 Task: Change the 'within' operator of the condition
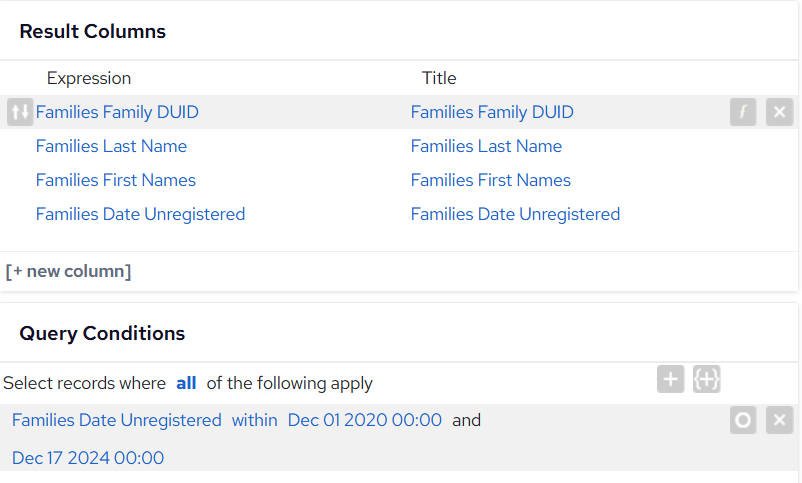(254, 420)
